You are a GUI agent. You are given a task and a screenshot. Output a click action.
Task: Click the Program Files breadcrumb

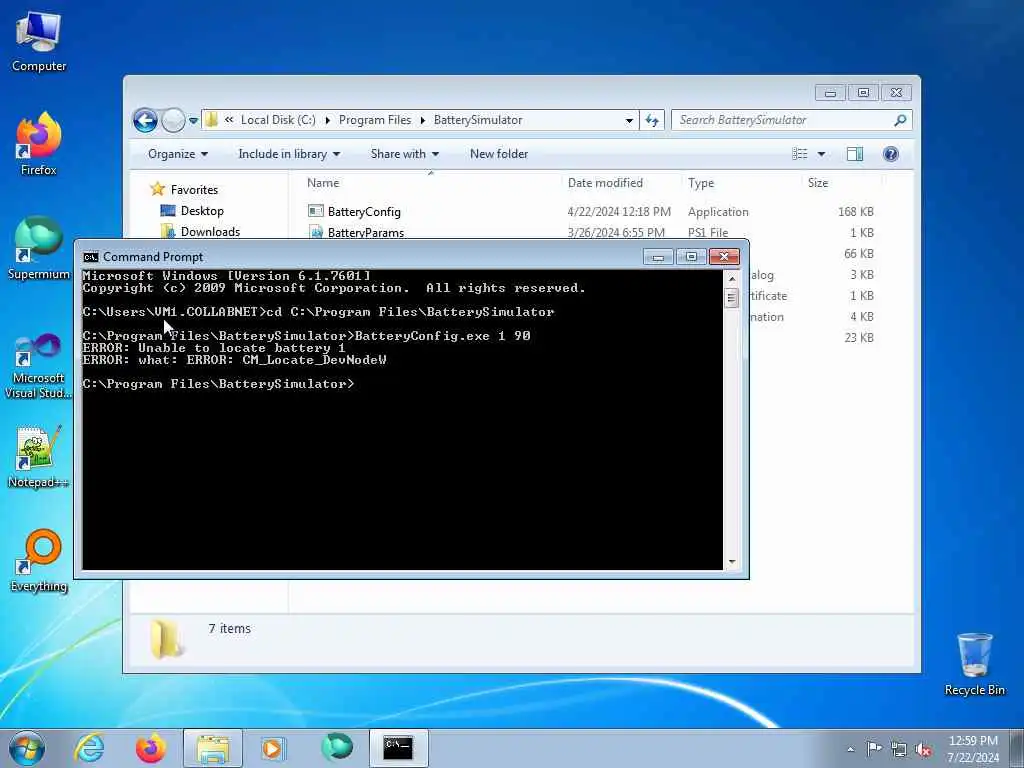(375, 120)
